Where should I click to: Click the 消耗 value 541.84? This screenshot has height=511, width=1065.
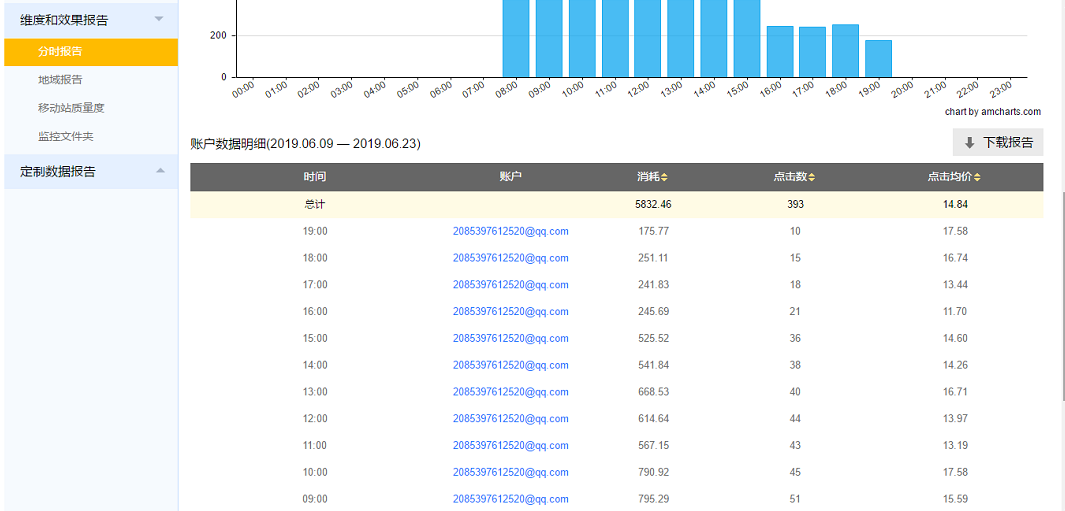(653, 365)
